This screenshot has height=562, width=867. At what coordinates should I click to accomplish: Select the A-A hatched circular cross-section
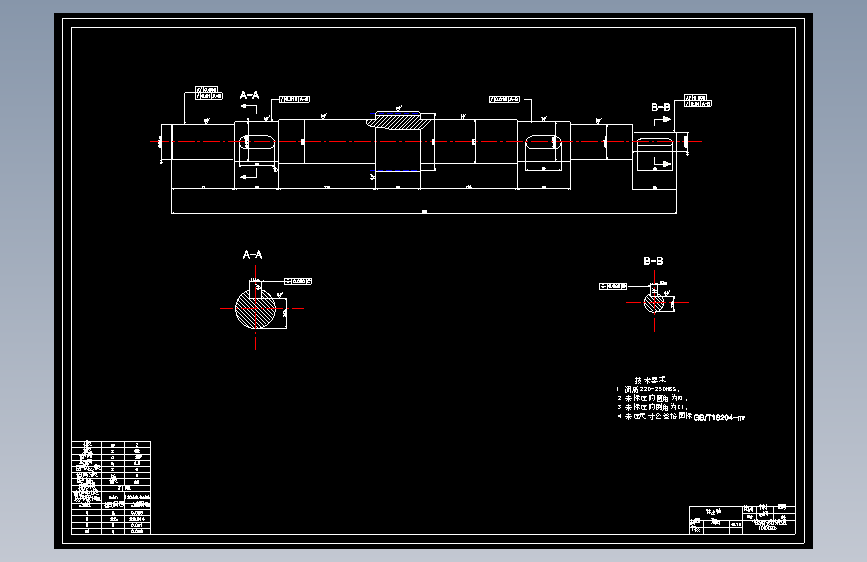(x=255, y=309)
